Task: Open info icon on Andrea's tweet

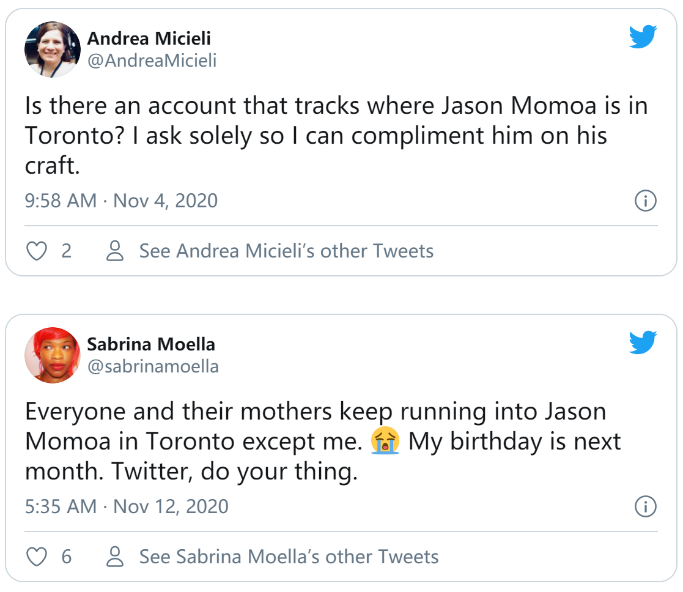Action: 646,201
